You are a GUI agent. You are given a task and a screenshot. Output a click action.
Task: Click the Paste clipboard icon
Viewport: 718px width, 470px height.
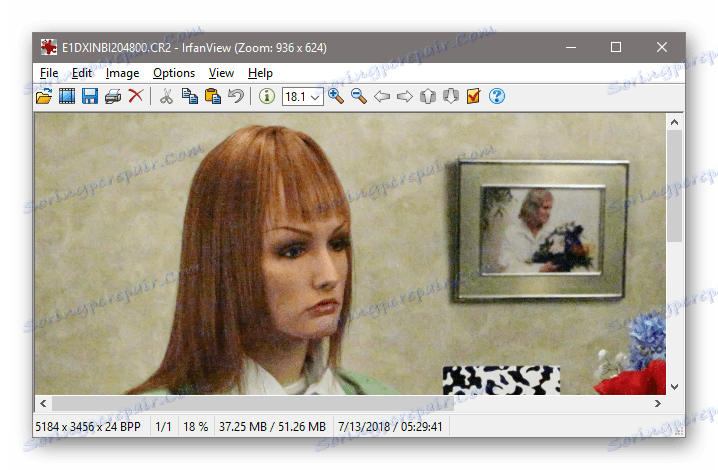tap(213, 96)
